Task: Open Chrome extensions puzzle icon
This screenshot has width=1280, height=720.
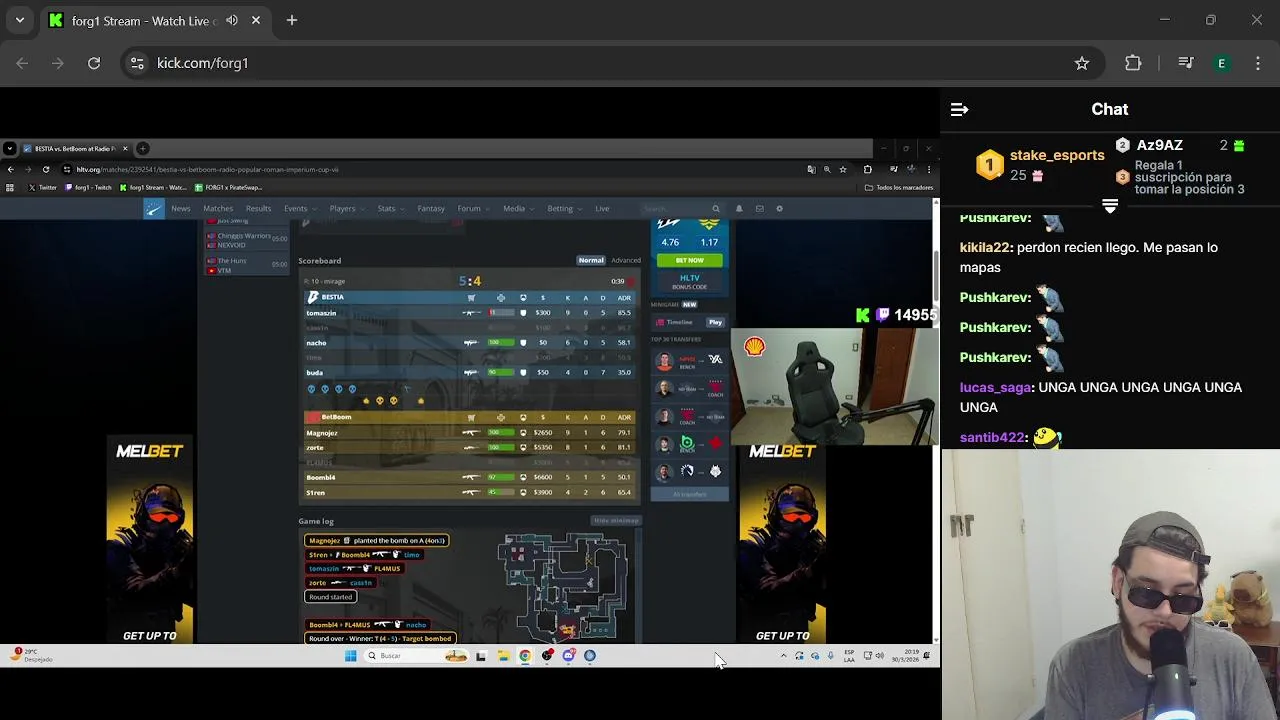Action: (x=1133, y=63)
